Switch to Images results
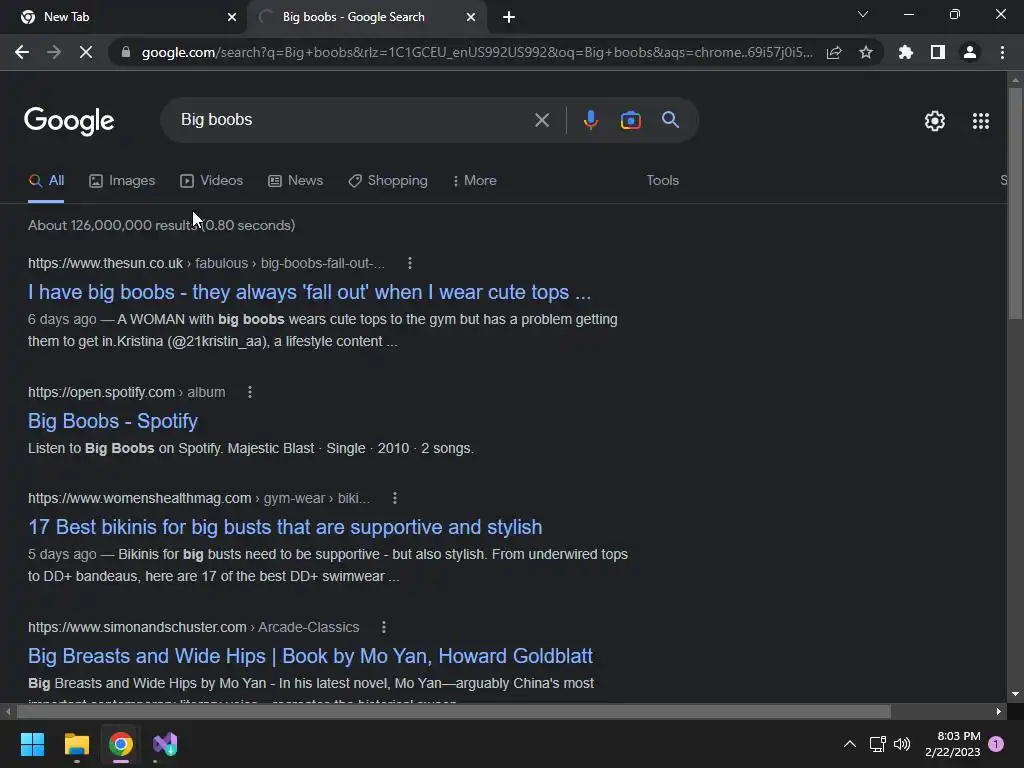This screenshot has height=768, width=1024. [122, 181]
